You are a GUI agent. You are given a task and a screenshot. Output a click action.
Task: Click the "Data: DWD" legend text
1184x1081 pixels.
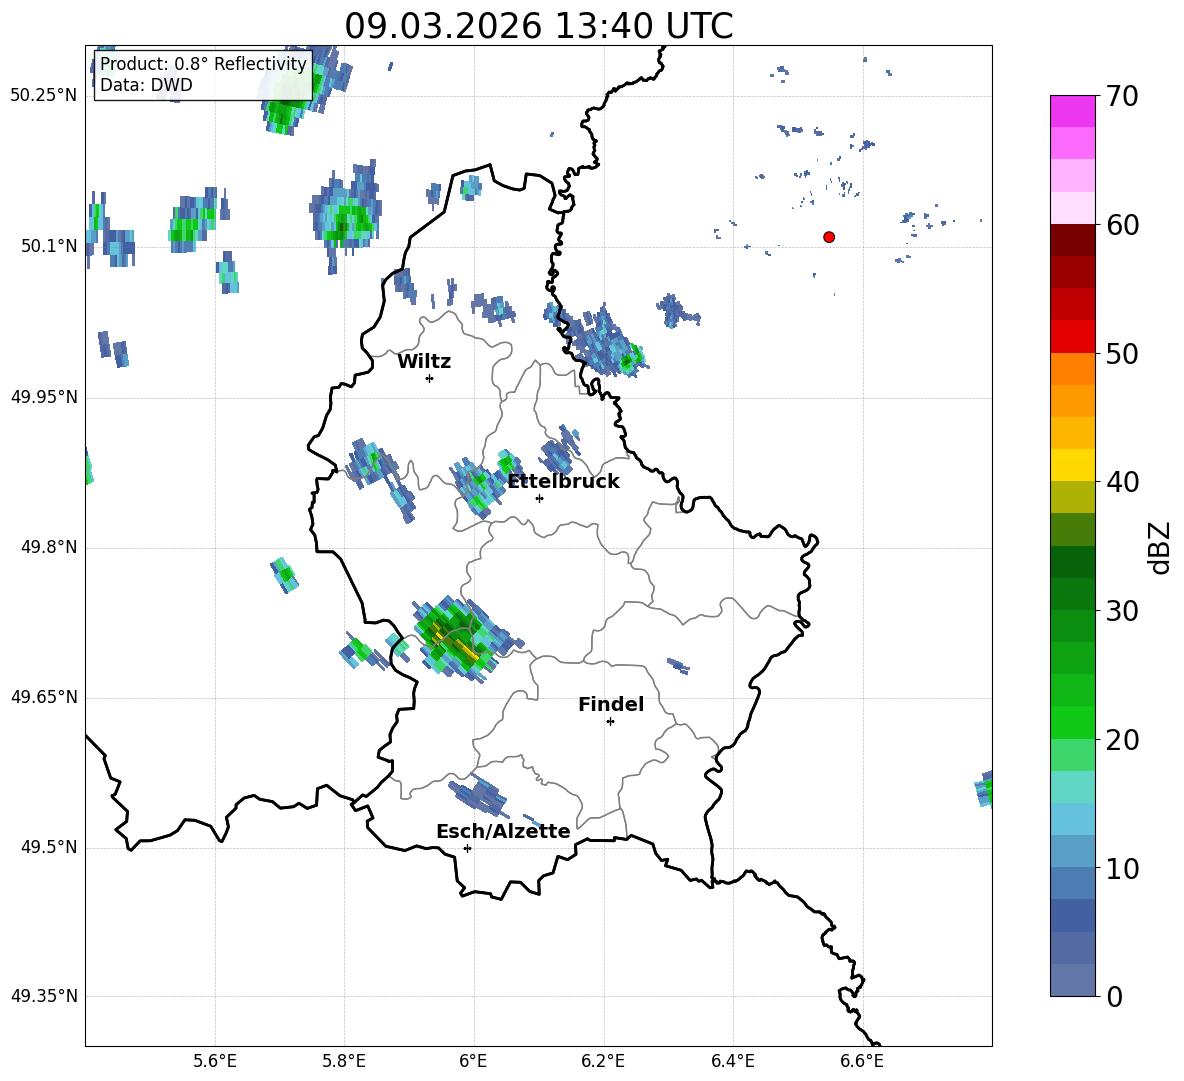(146, 85)
